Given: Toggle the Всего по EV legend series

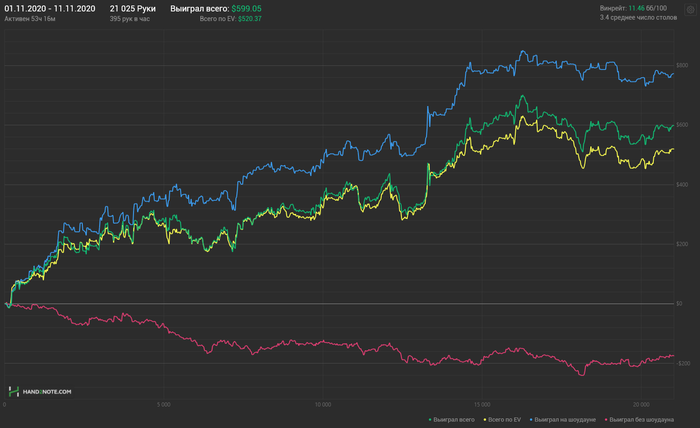Looking at the screenshot, I should [504, 420].
